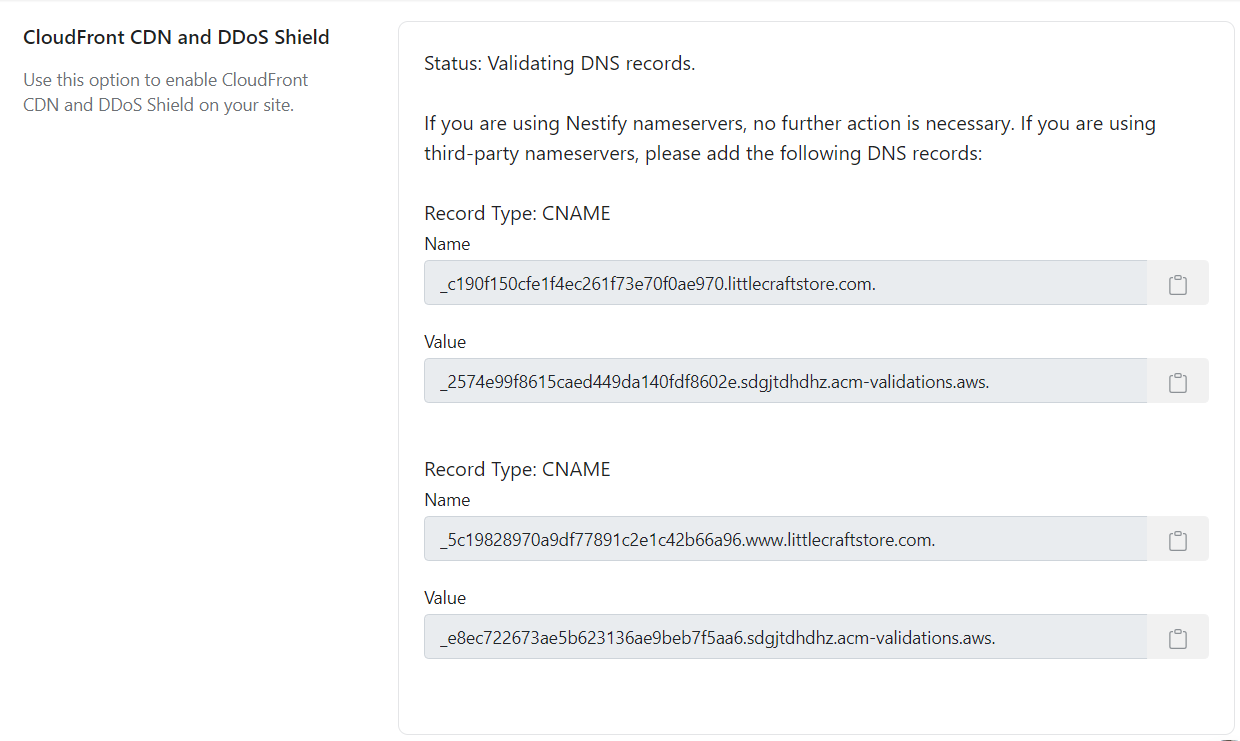This screenshot has width=1240, height=741.
Task: Click the 'CDN and DDoS Shield on your site' line
Action: [x=158, y=105]
